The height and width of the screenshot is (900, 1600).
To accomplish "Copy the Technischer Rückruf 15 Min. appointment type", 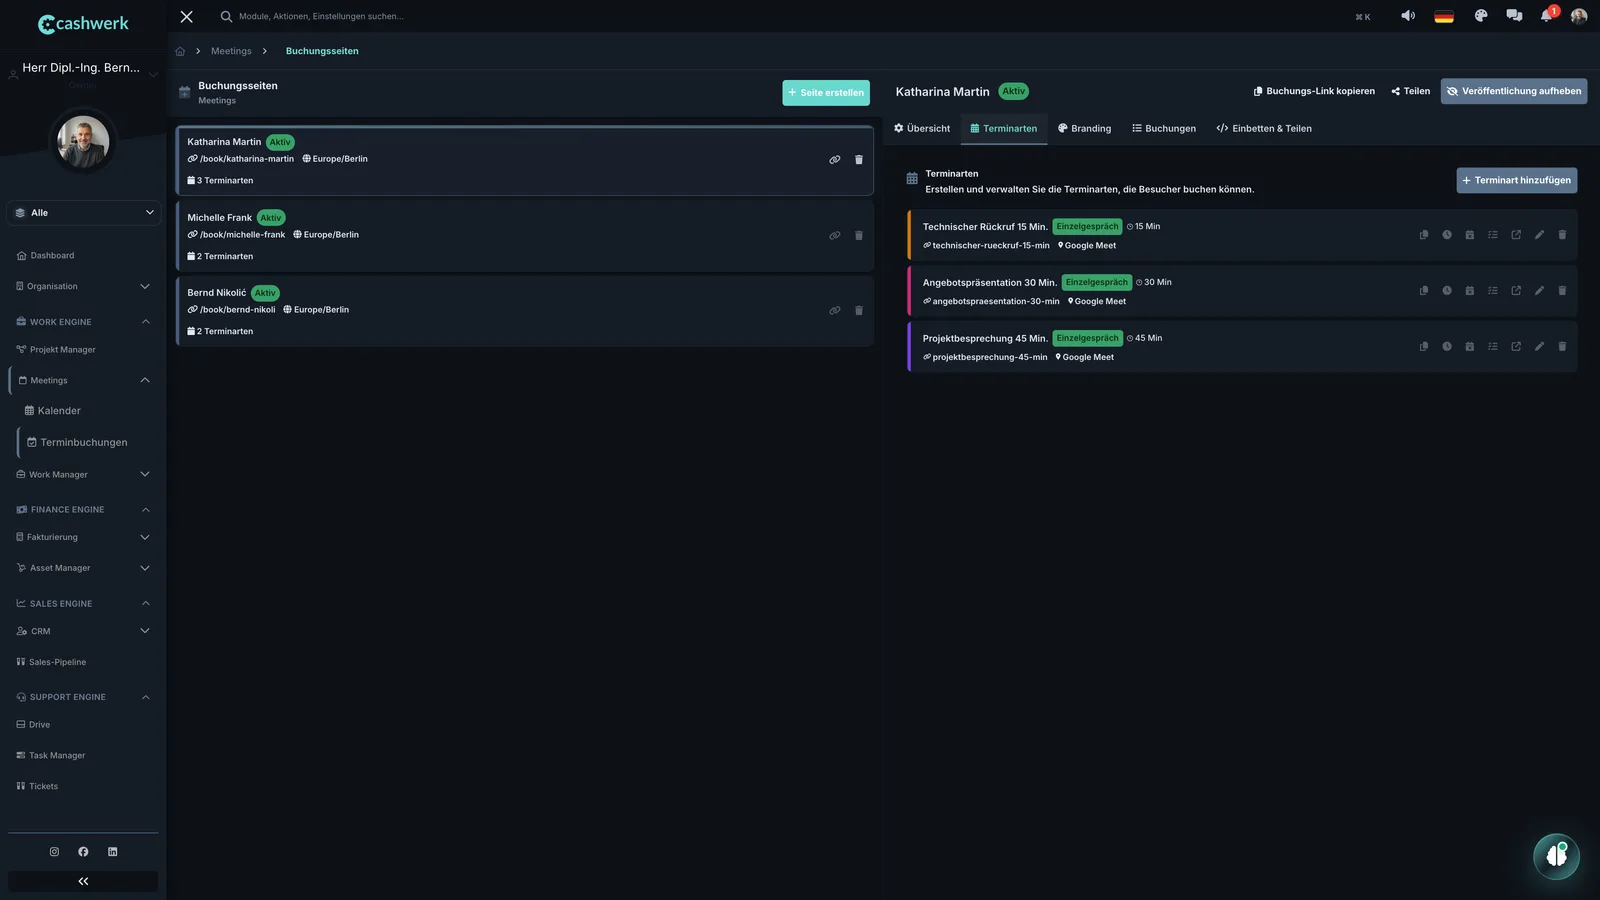I will click(x=1424, y=235).
